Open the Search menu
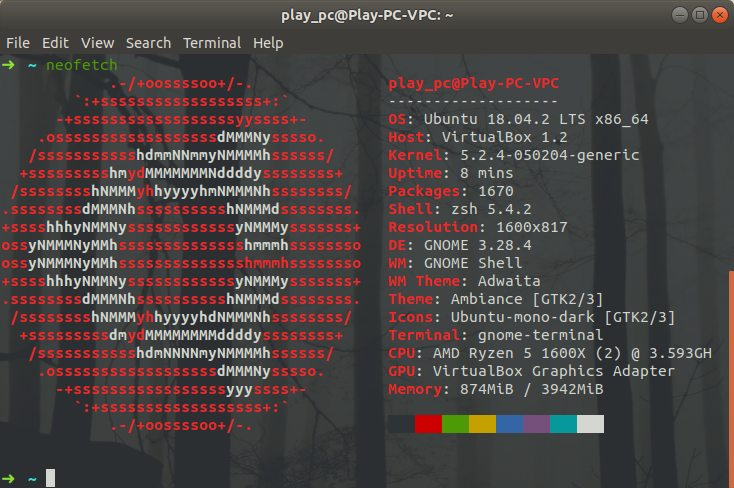This screenshot has width=734, height=488. click(148, 43)
